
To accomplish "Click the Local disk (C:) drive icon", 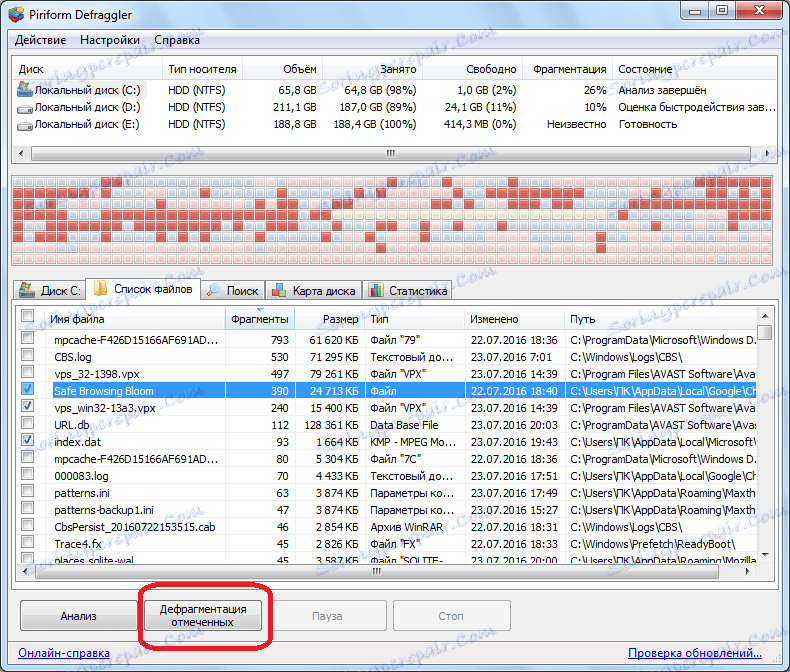I will pyautogui.click(x=25, y=90).
